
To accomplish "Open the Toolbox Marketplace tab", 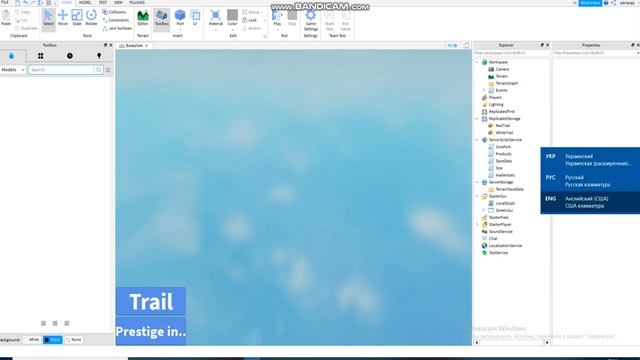I will click(11, 56).
